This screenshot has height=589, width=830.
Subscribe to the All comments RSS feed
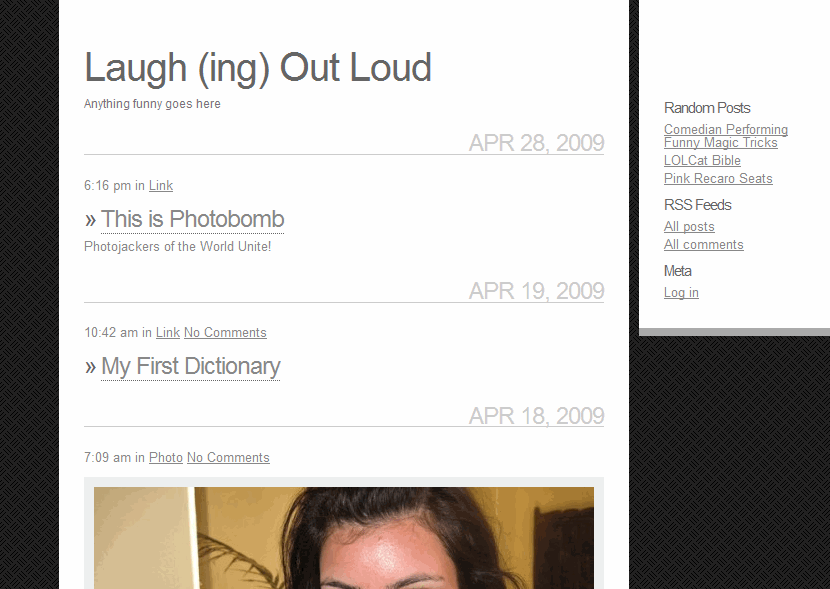tap(703, 244)
